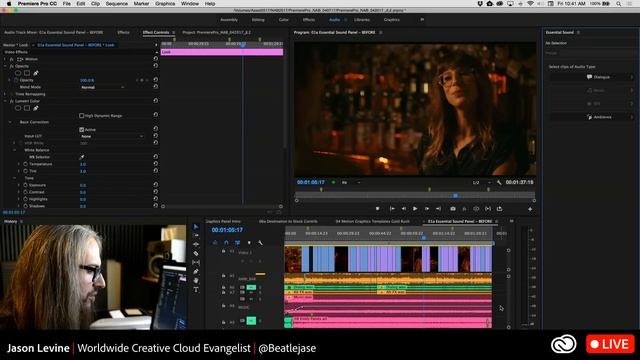Expand the Motion effect
Image resolution: width=640 pixels, height=360 pixels.
pos(5,59)
